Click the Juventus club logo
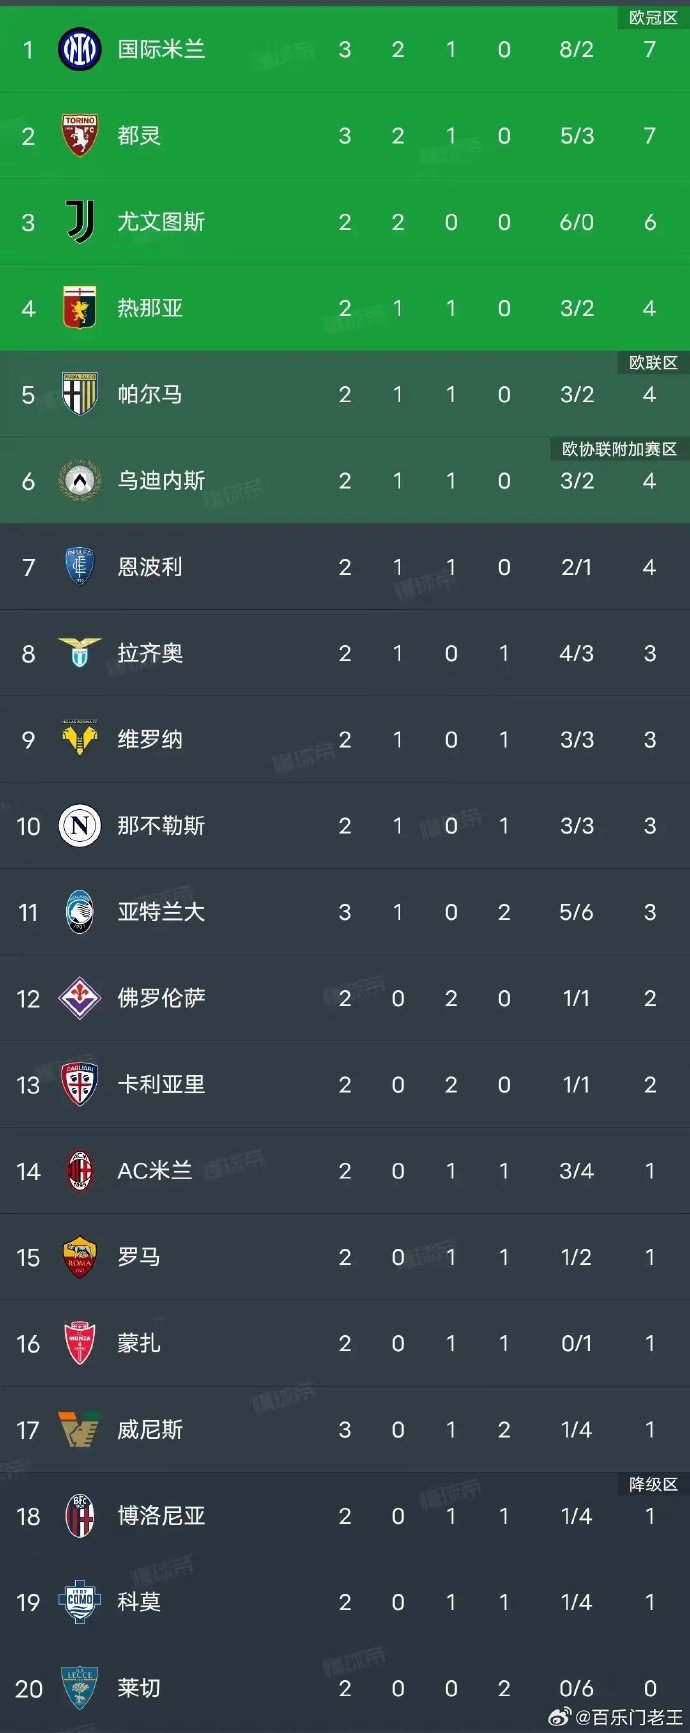Image resolution: width=690 pixels, height=1733 pixels. click(x=80, y=221)
